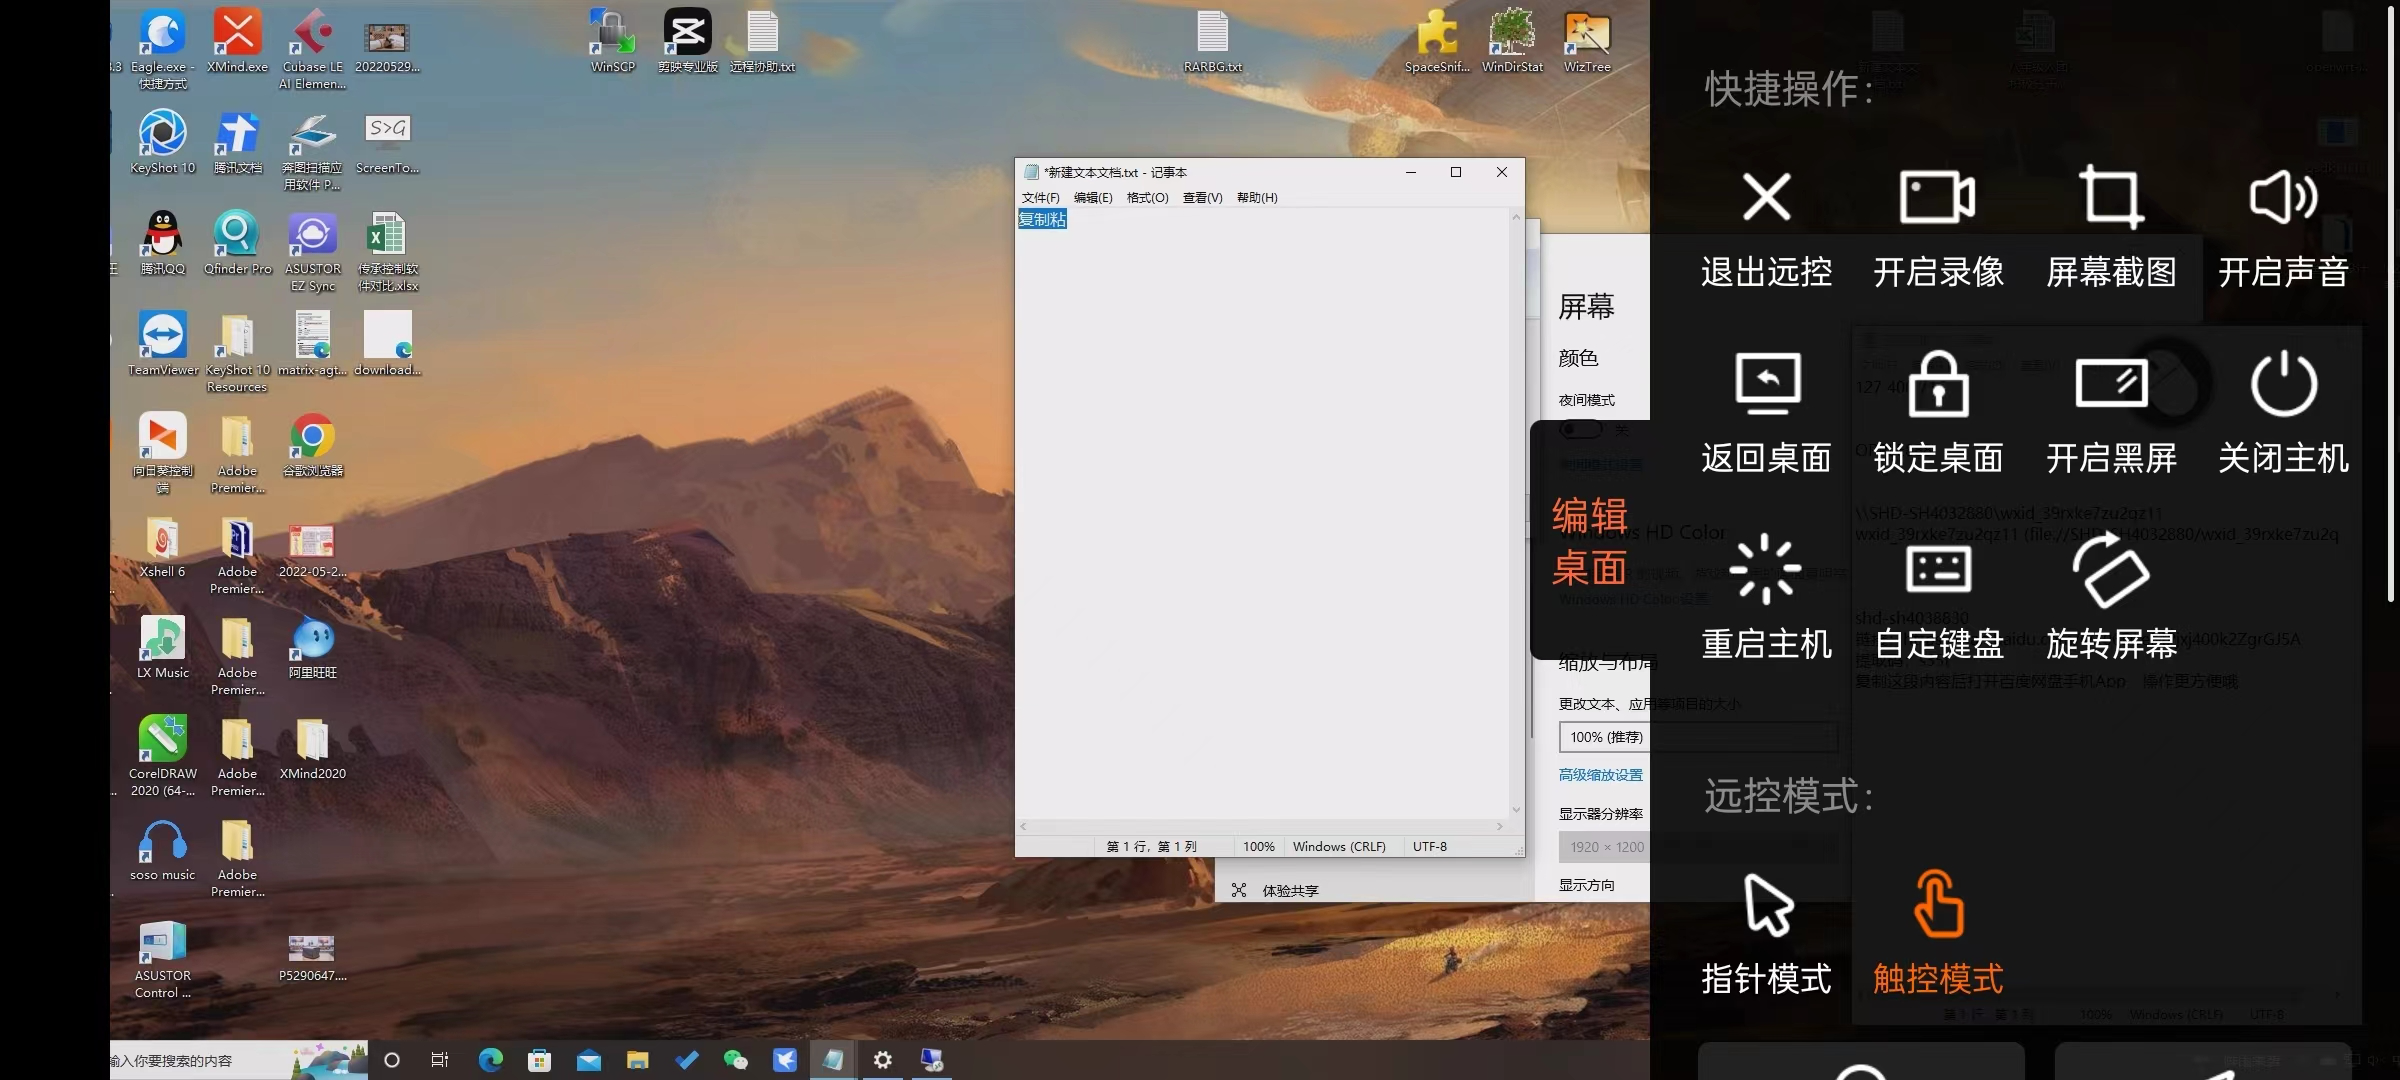Open File Explorer from taskbar
2400x1080 pixels.
[637, 1060]
